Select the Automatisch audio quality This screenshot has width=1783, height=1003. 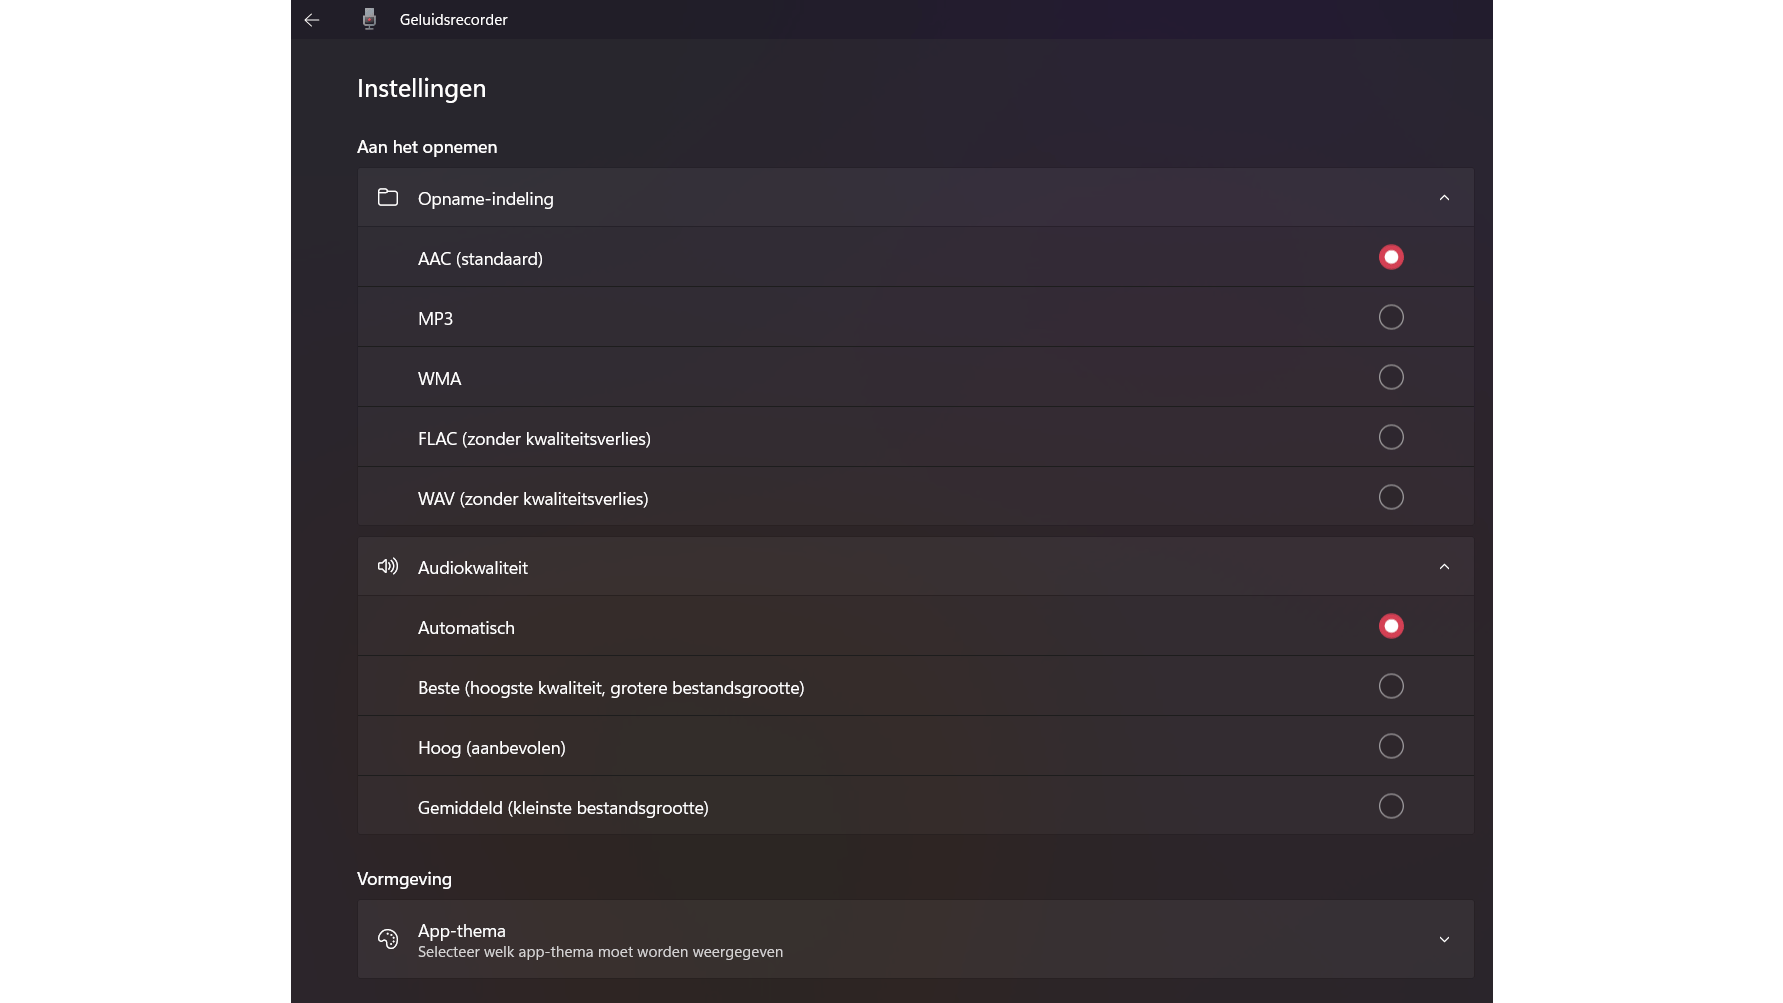click(1391, 627)
